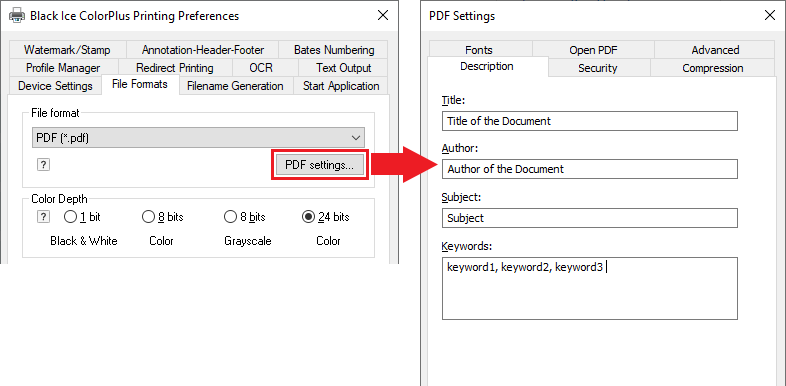Open the Filename Generation tab
This screenshot has height=386, width=786.
(235, 86)
